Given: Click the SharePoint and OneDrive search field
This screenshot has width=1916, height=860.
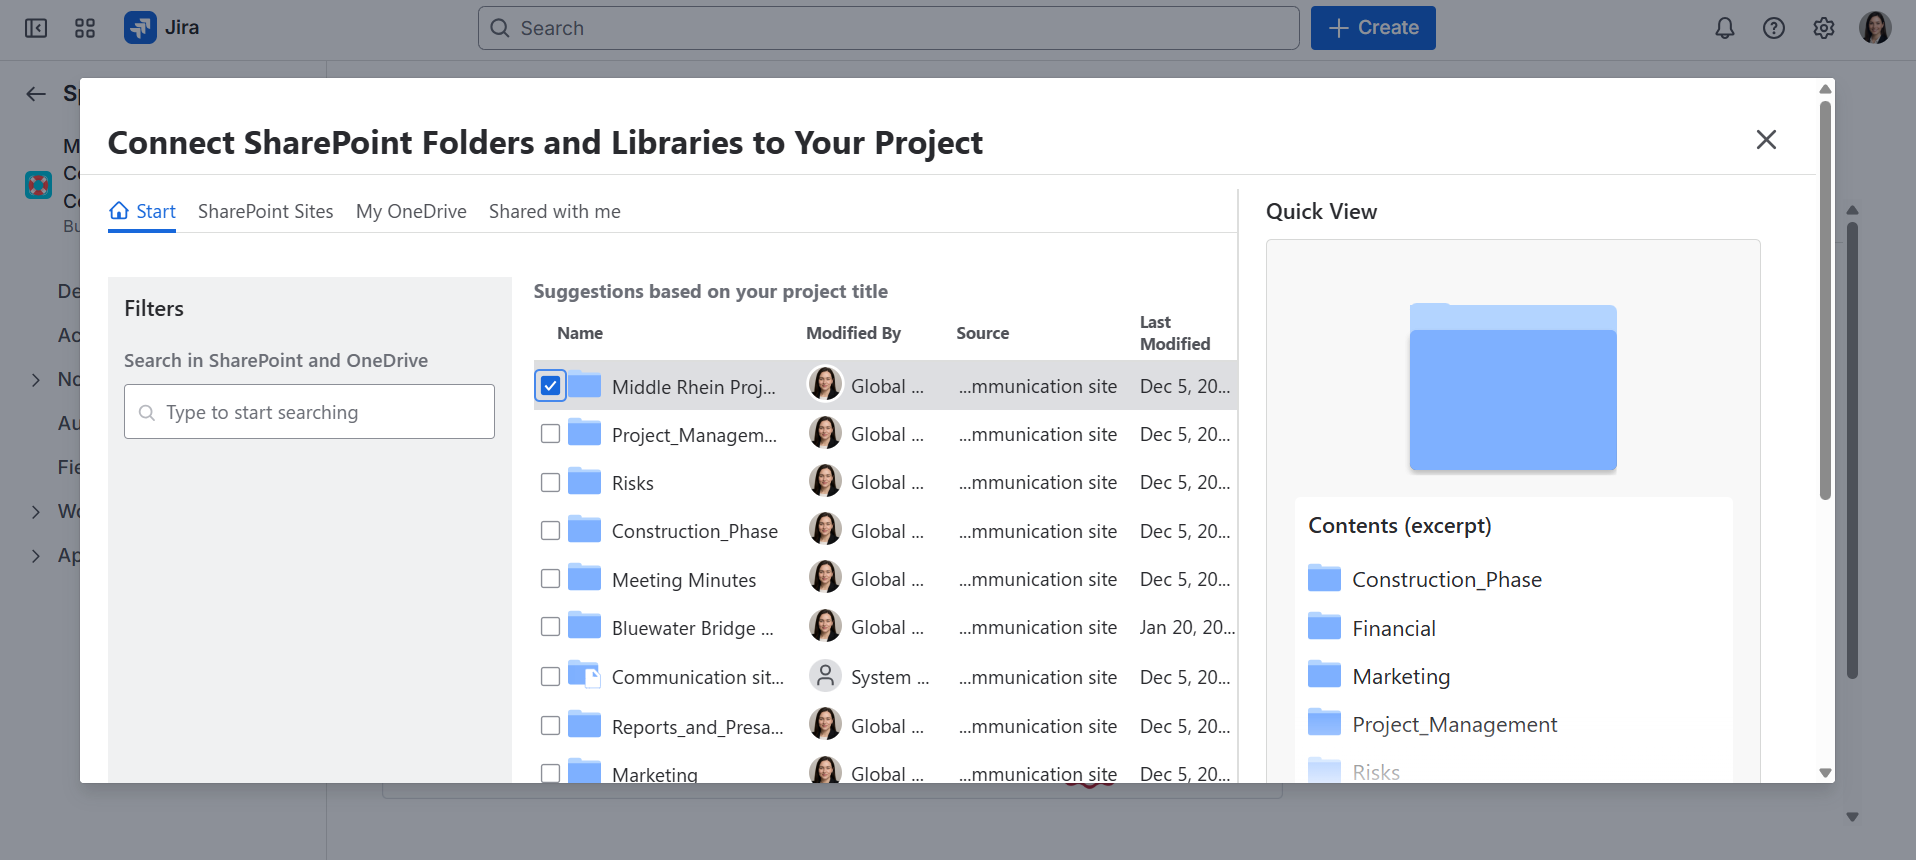Looking at the screenshot, I should pyautogui.click(x=310, y=412).
